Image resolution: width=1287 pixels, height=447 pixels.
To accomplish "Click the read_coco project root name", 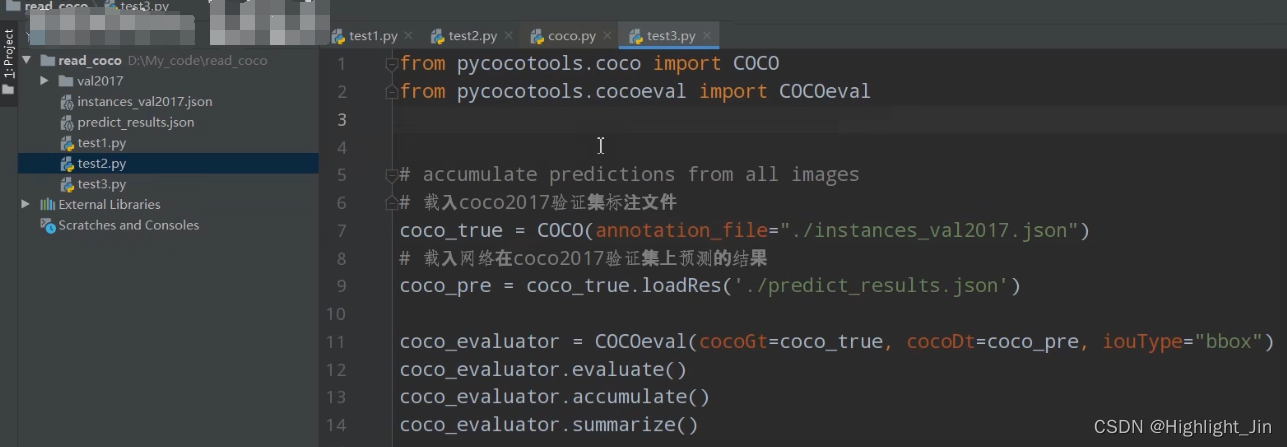I will [90, 60].
